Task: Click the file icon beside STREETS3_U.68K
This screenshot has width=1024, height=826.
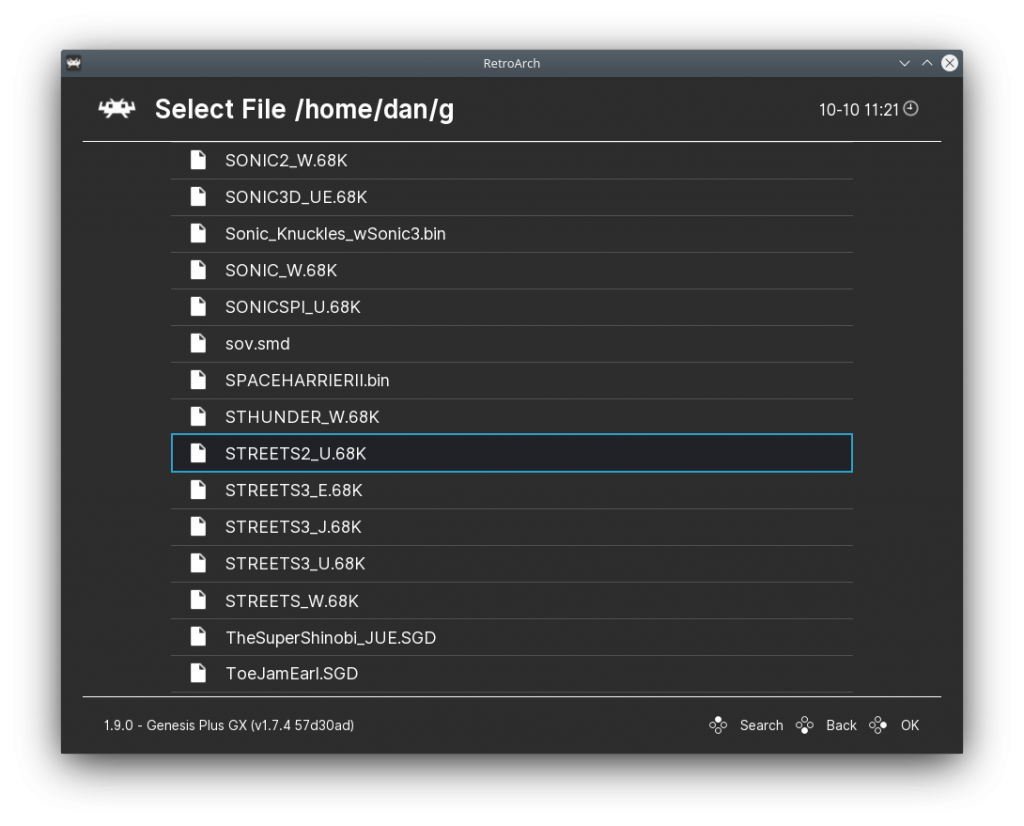Action: tap(198, 563)
